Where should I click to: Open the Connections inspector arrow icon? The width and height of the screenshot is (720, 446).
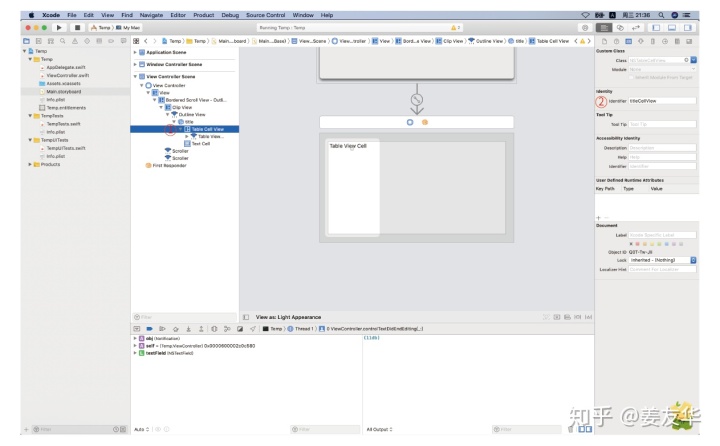(x=665, y=41)
